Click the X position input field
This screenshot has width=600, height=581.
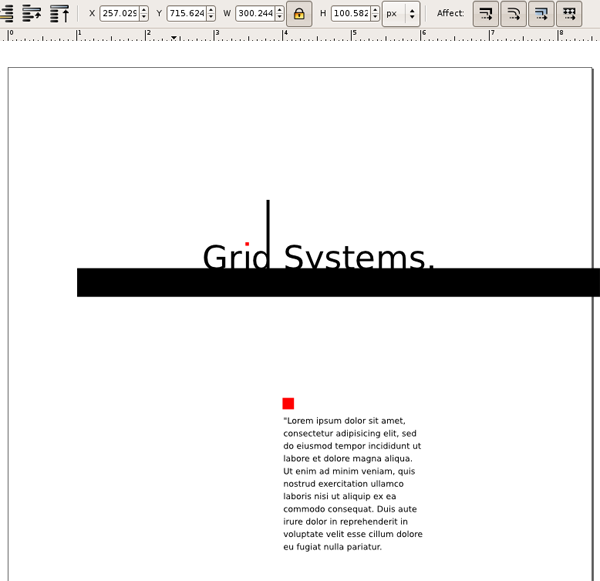click(118, 14)
